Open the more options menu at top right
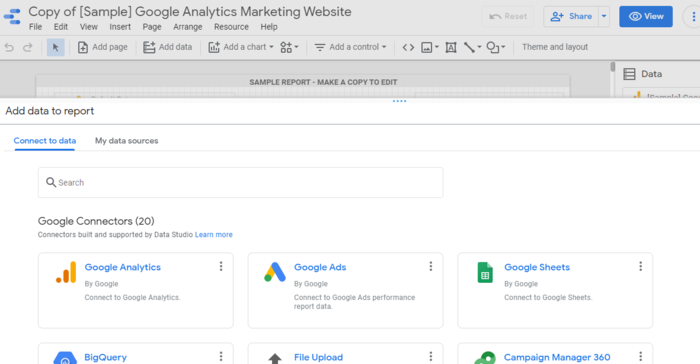This screenshot has height=364, width=700. tap(693, 17)
